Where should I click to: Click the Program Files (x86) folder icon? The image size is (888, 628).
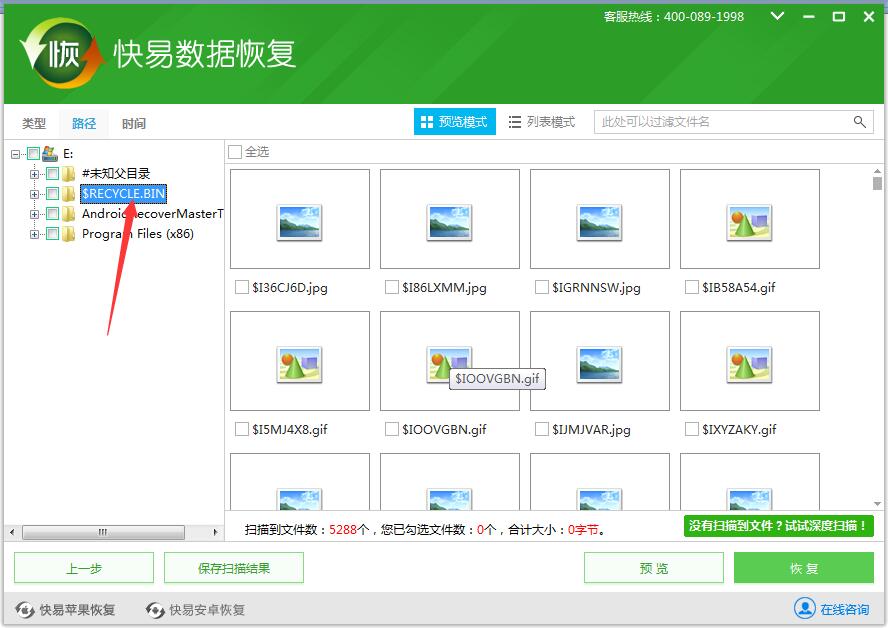click(x=69, y=233)
